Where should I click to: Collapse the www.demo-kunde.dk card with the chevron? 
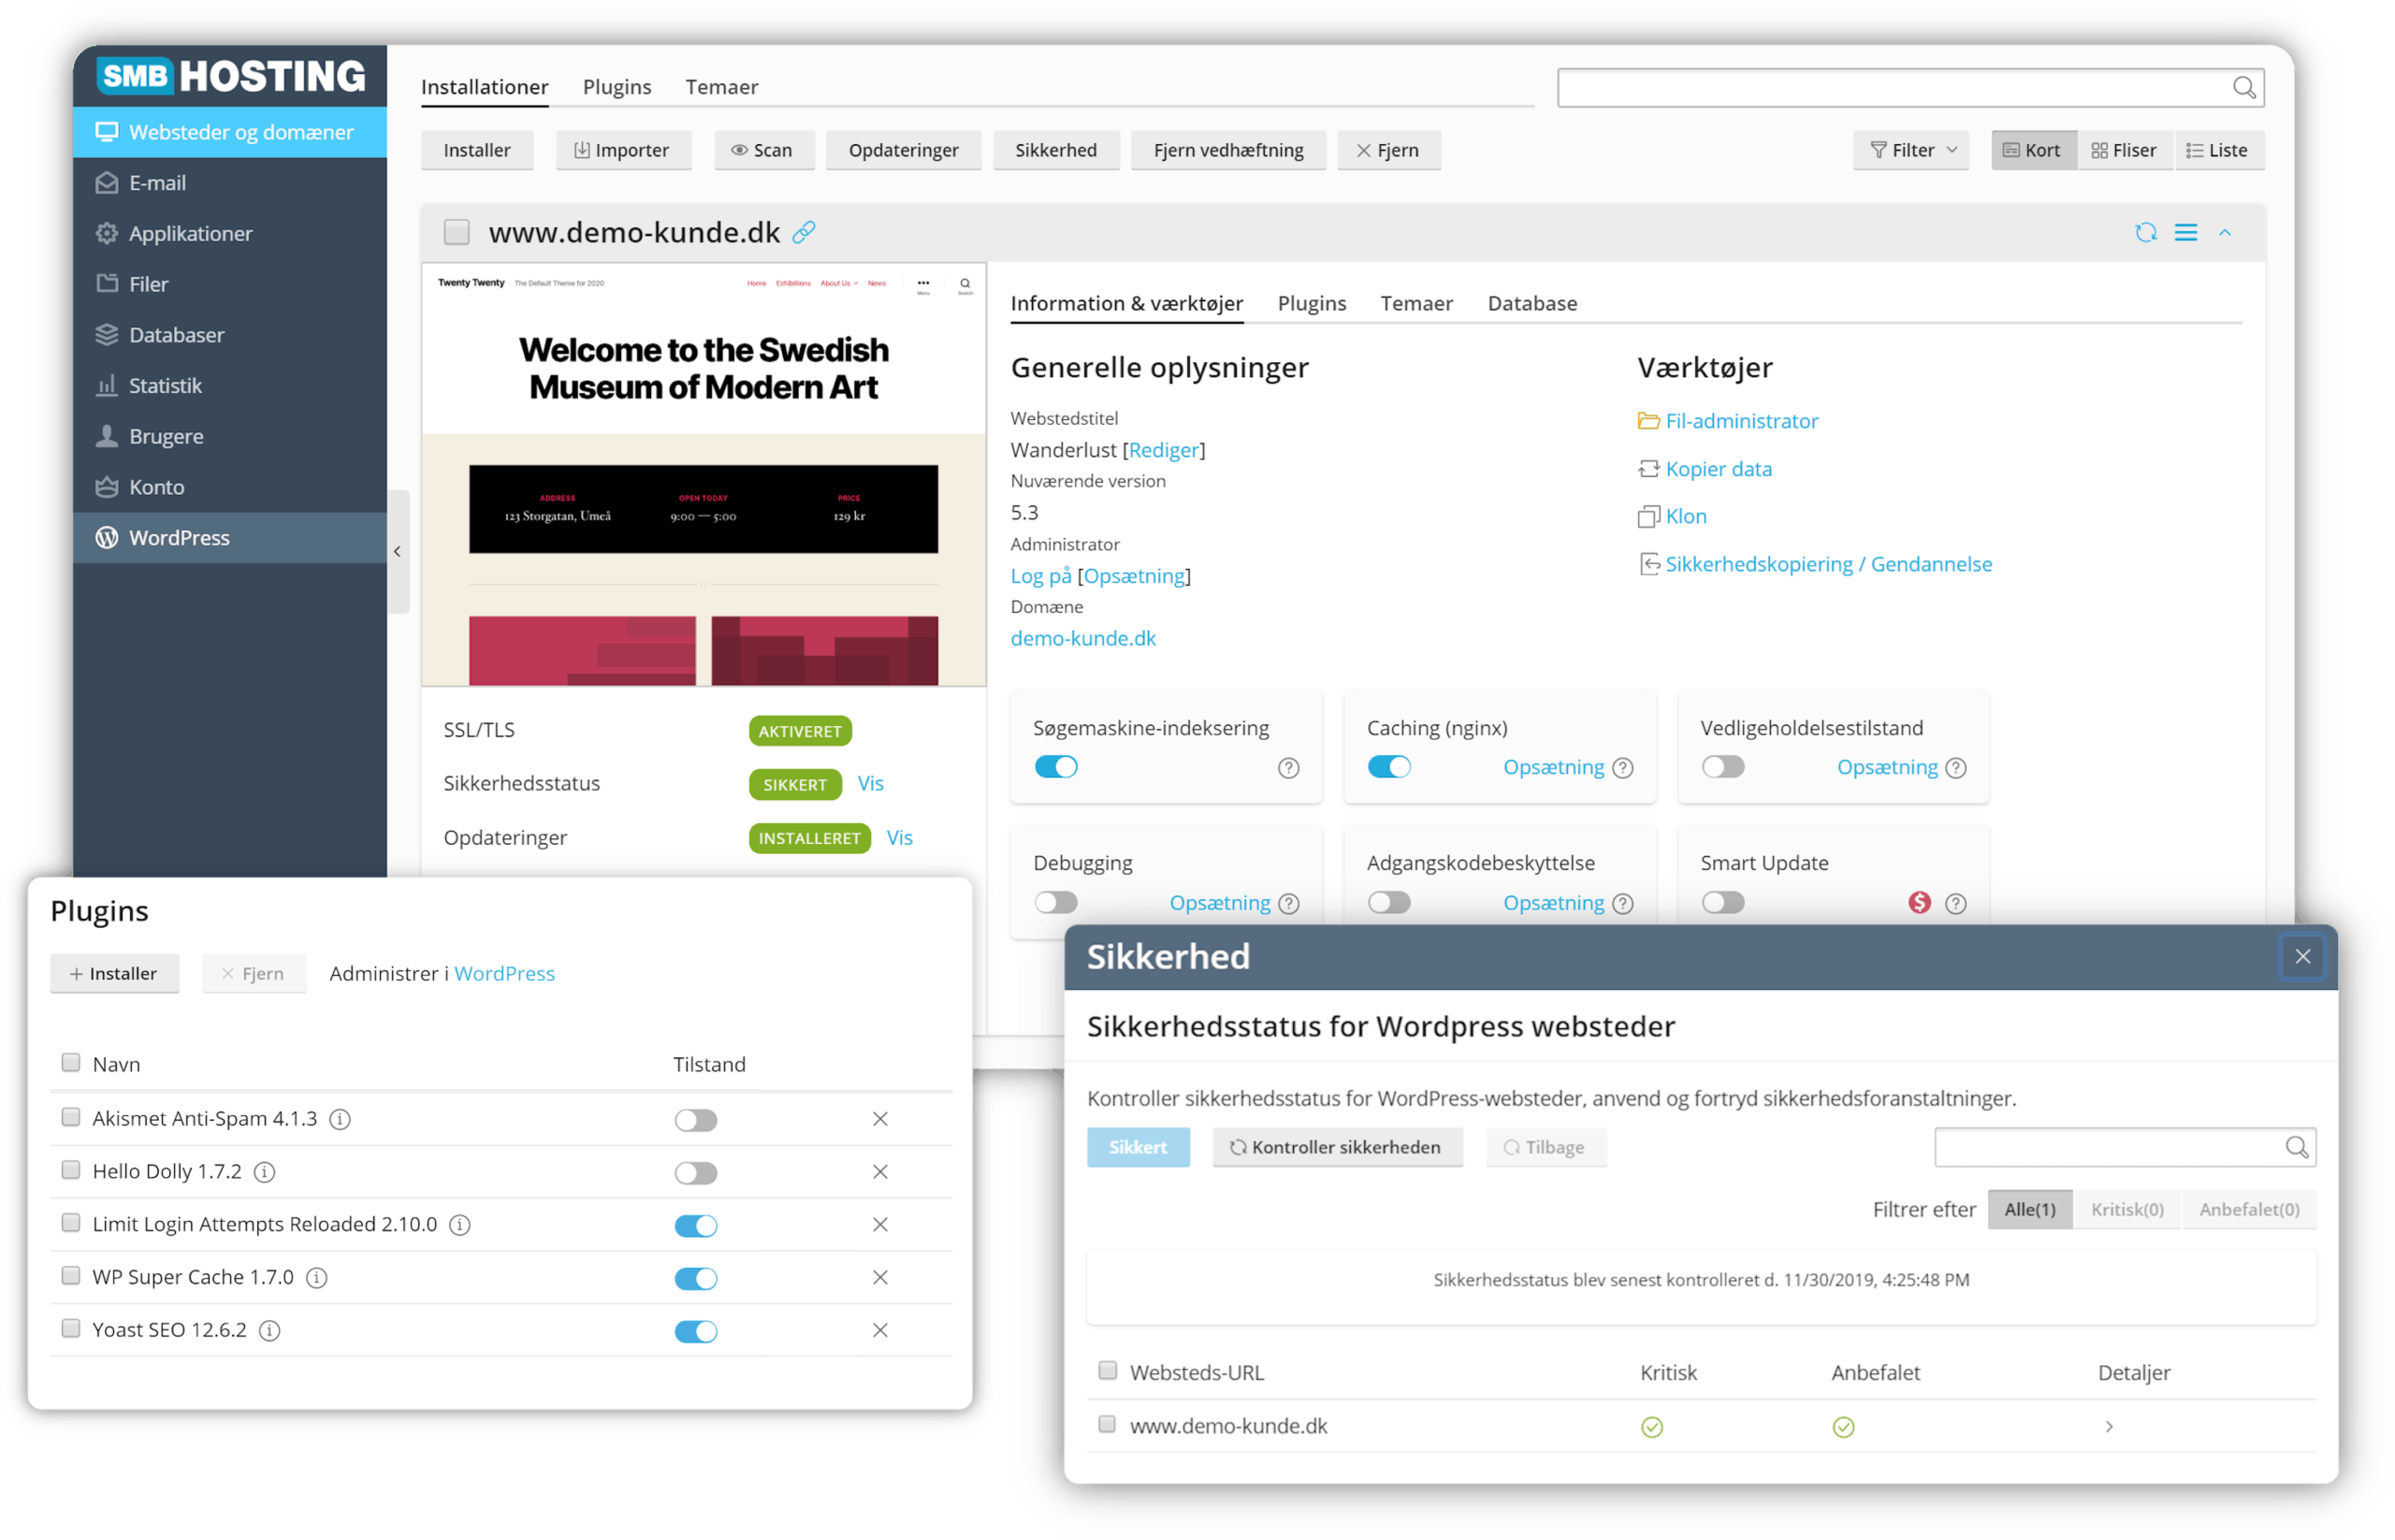[2224, 233]
